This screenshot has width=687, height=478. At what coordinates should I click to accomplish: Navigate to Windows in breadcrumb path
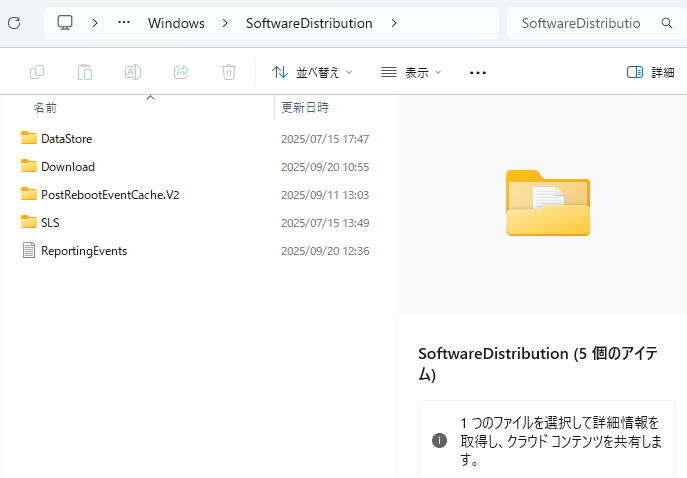coord(176,23)
